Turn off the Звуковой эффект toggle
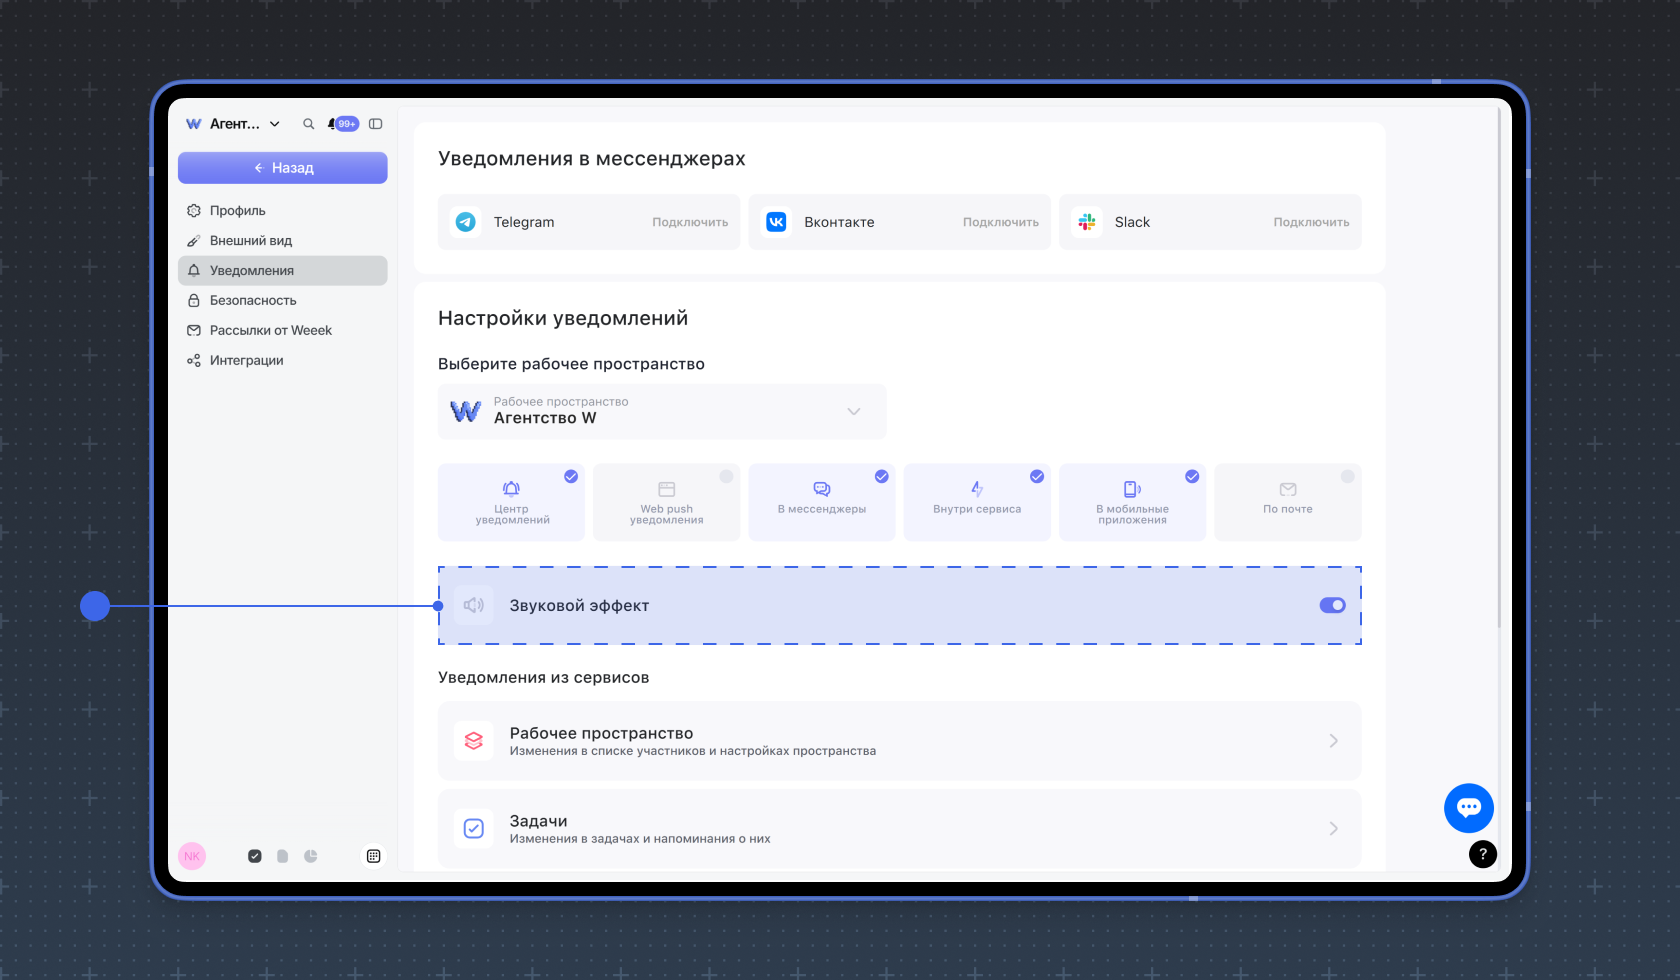1680x980 pixels. coord(1332,605)
